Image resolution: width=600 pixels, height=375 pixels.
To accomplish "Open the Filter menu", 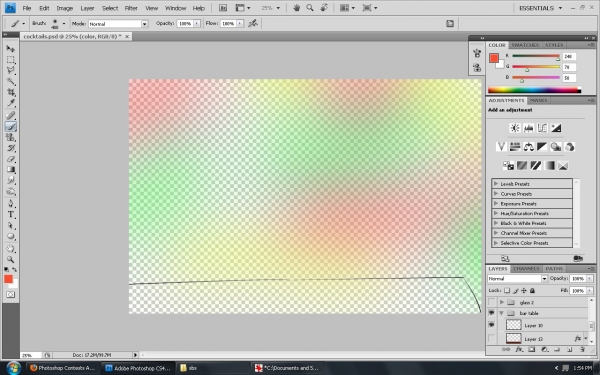I will (x=131, y=8).
